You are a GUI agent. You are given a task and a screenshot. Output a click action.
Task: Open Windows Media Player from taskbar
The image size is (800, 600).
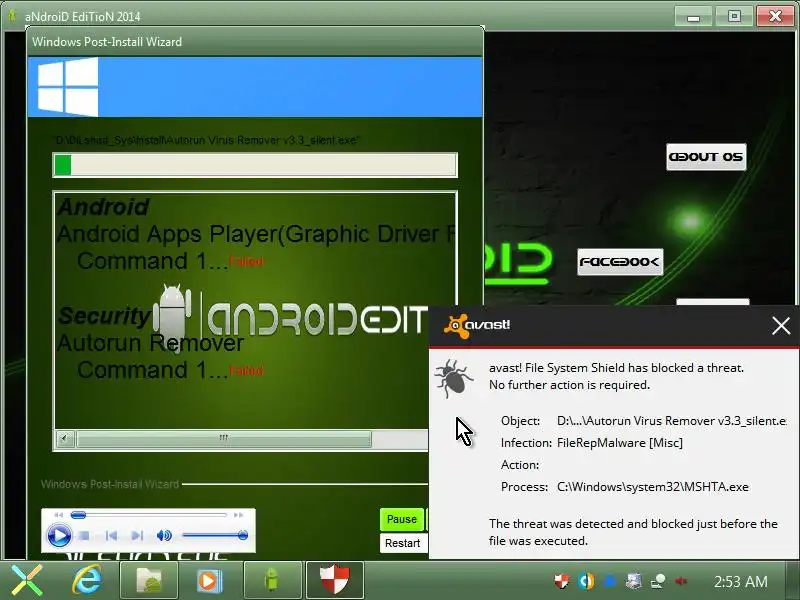[x=210, y=581]
